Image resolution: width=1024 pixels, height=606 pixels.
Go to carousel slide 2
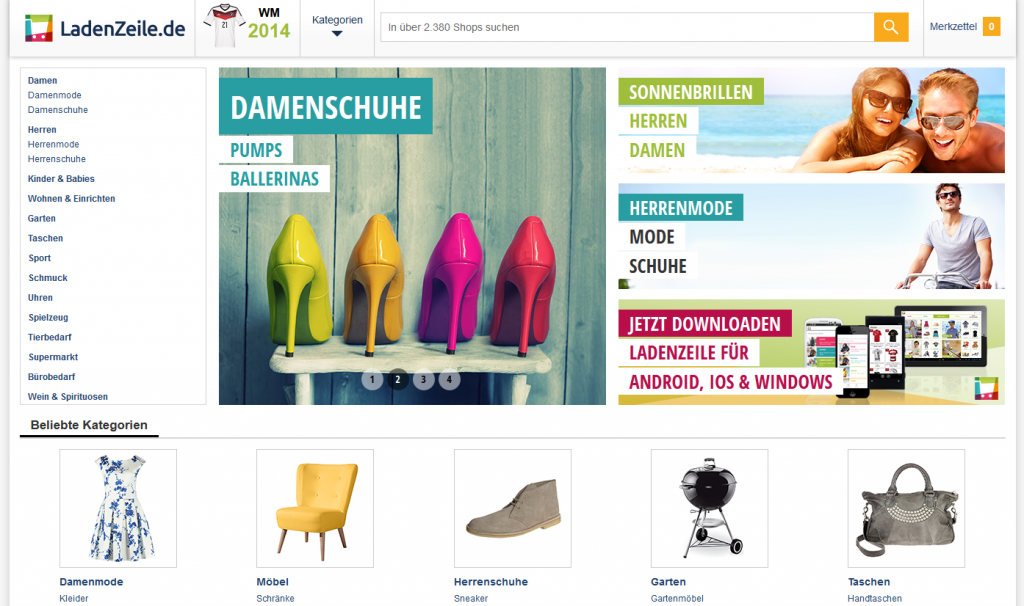tap(398, 379)
